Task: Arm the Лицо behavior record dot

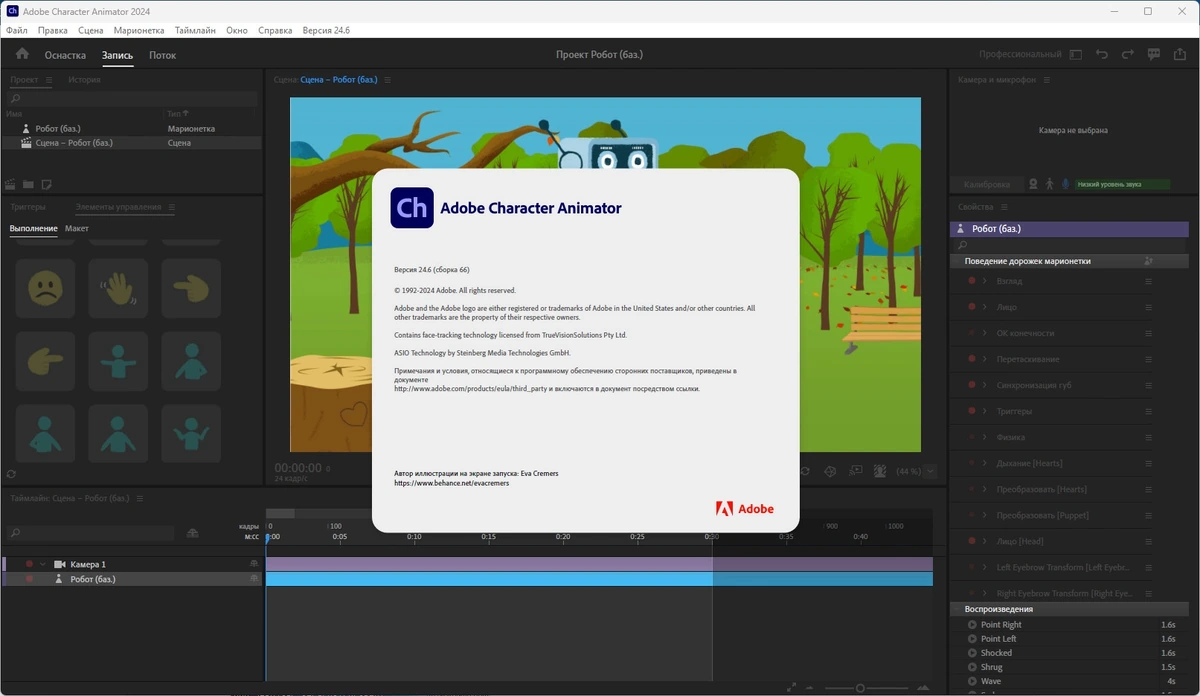Action: coord(971,307)
